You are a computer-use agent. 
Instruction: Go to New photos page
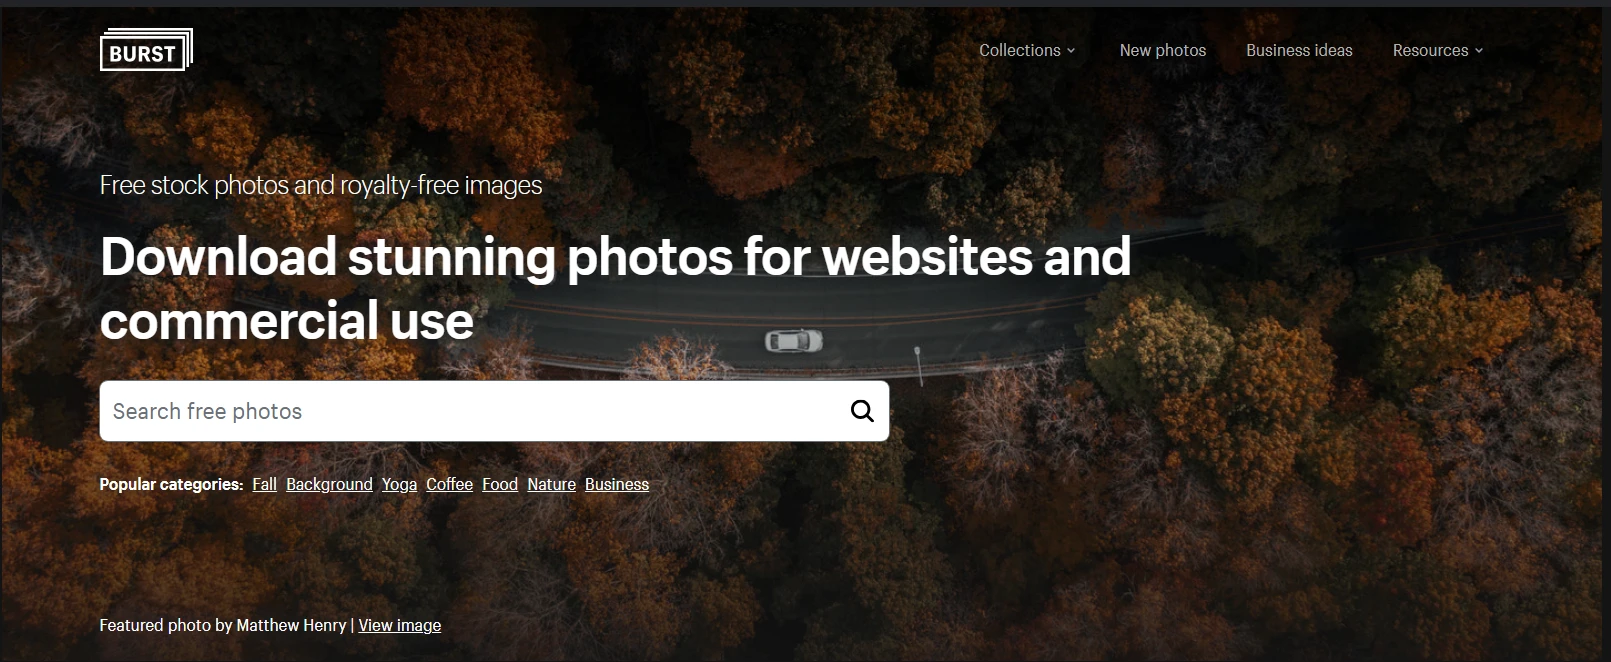pos(1163,50)
